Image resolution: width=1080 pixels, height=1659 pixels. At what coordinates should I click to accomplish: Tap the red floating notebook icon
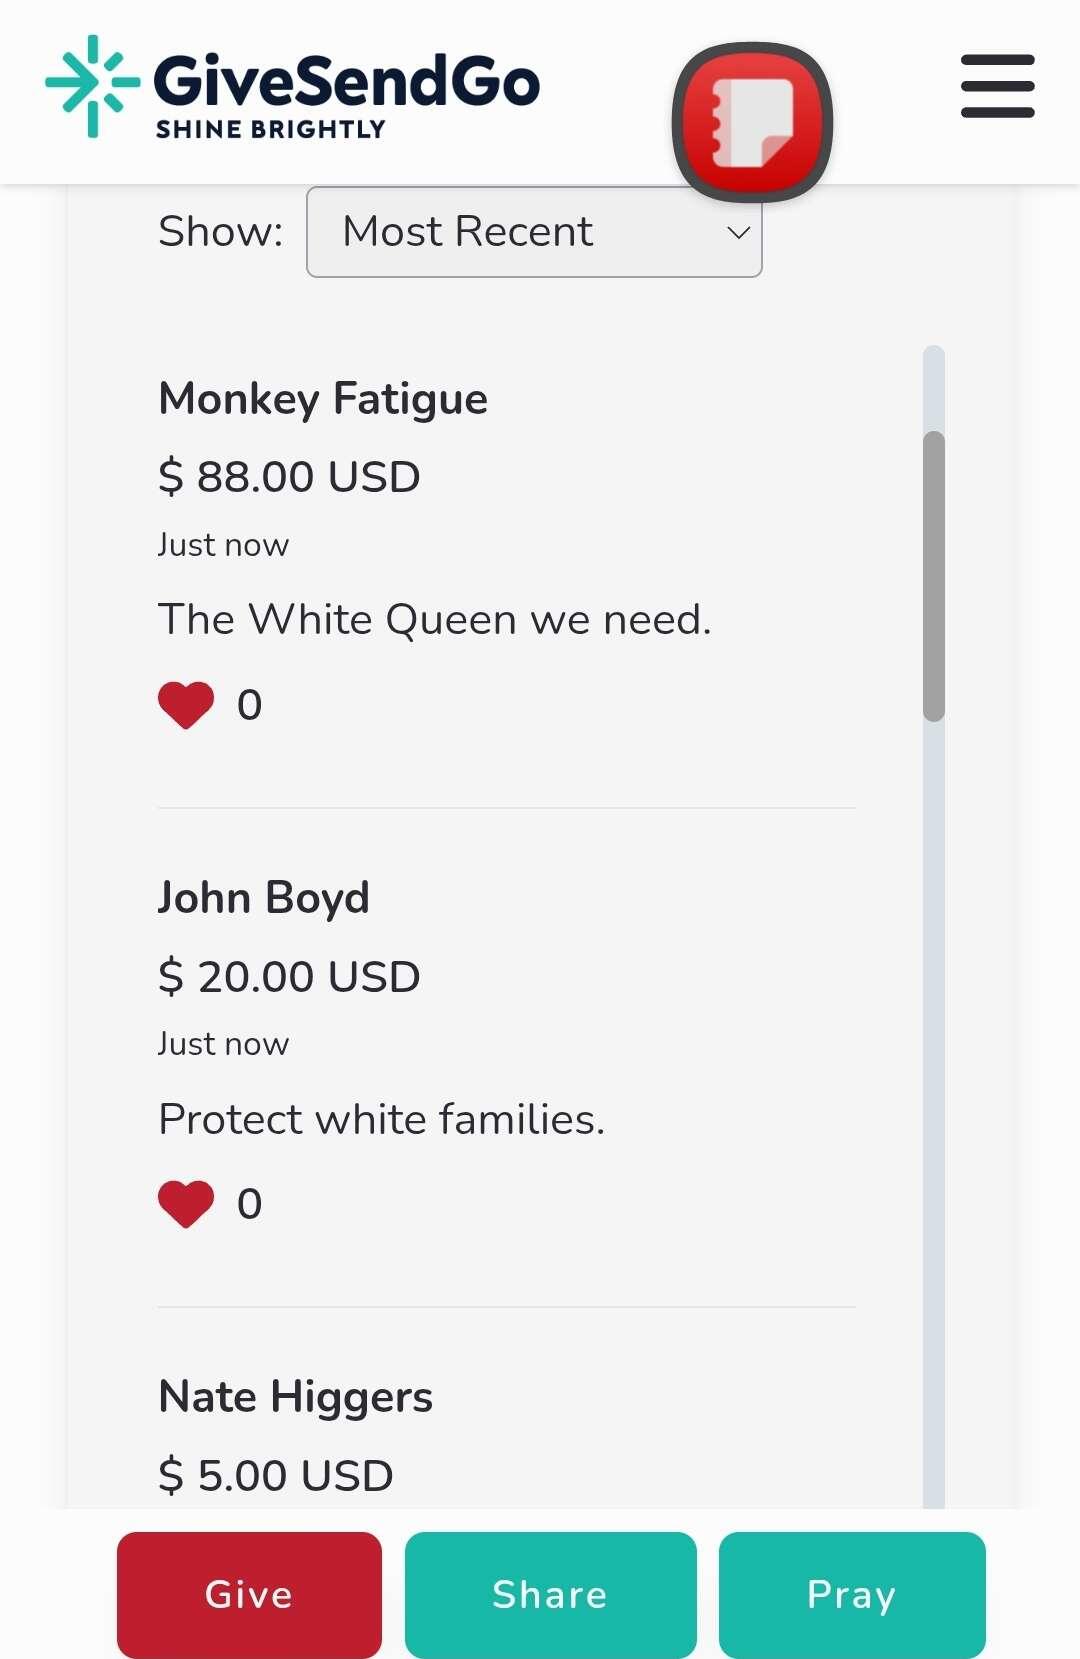point(752,122)
